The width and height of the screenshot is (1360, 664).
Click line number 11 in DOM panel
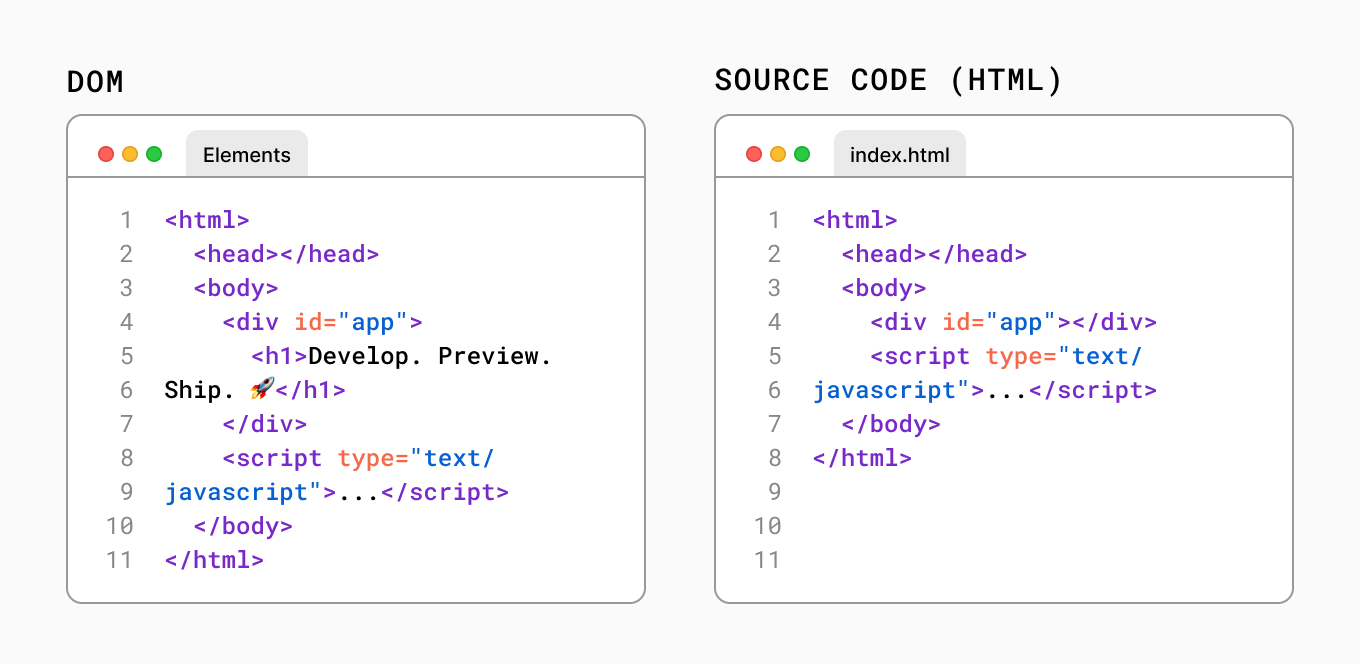119,560
